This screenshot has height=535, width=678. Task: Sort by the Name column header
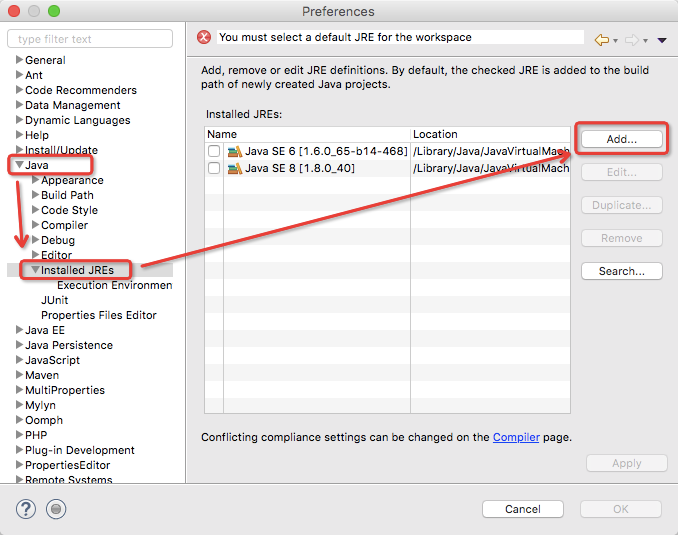(307, 134)
